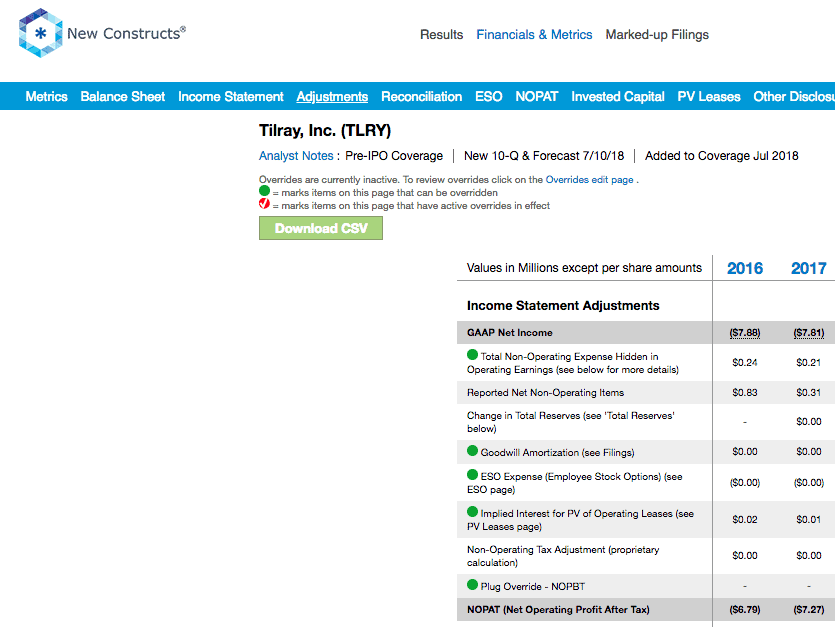835x627 pixels.
Task: Click the Tilray, Inc. (TLRY) heading
Action: tap(325, 131)
